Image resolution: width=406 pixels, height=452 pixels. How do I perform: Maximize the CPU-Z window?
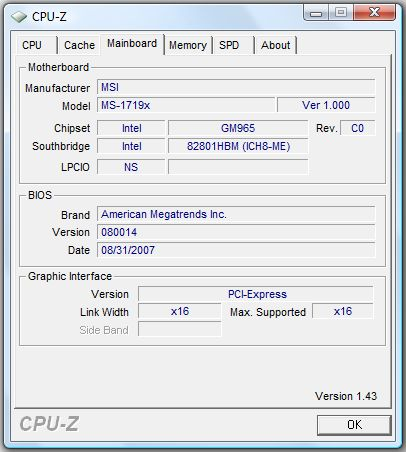tap(341, 13)
